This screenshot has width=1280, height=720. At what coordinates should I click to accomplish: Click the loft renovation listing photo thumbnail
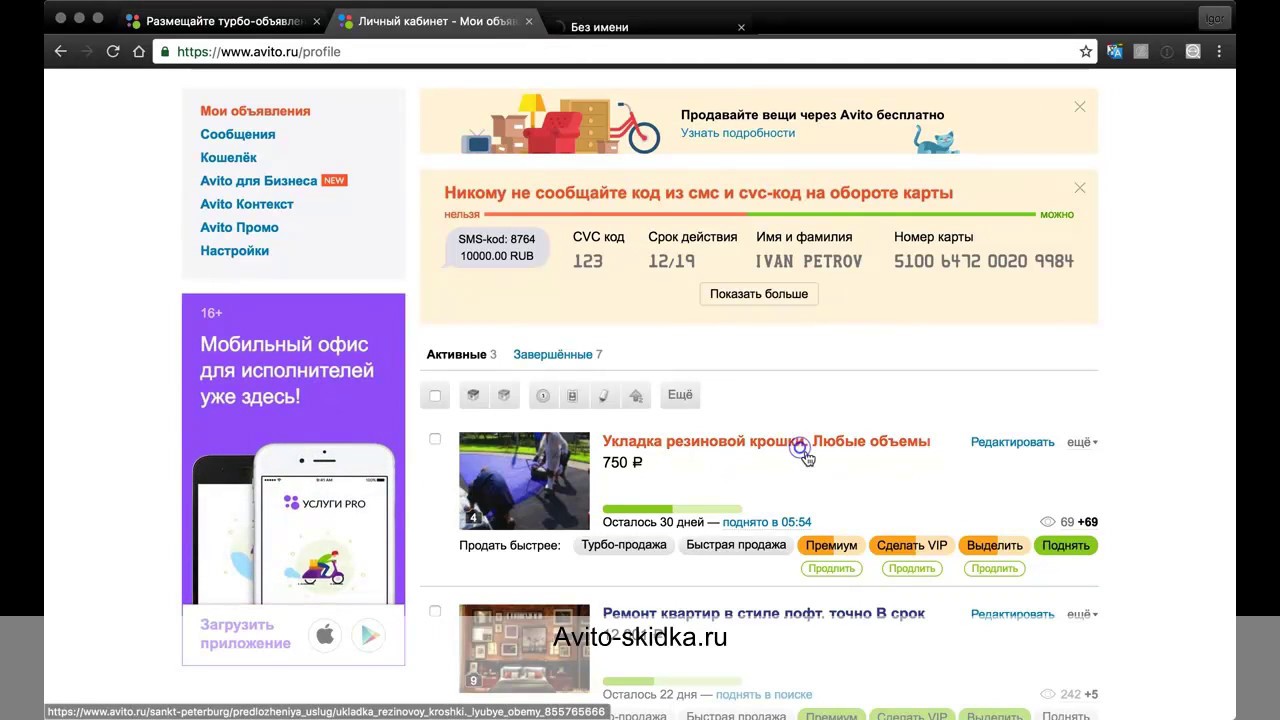[x=524, y=648]
